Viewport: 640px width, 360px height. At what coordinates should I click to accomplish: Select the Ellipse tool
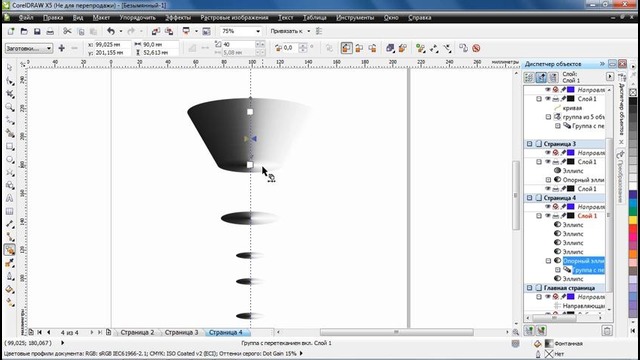click(x=10, y=160)
